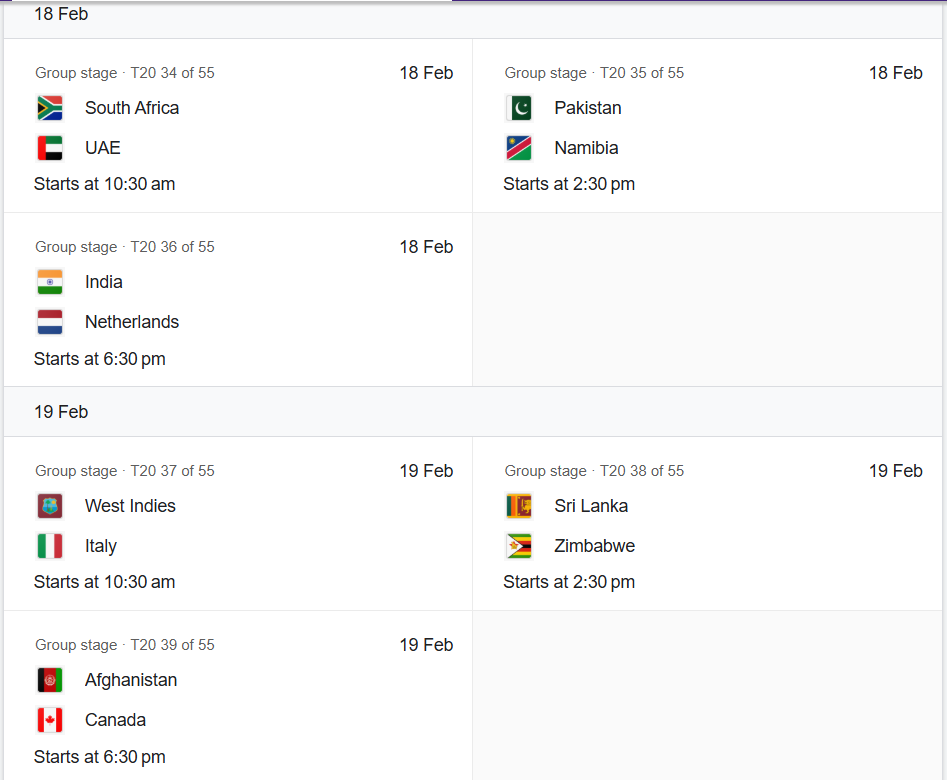Click West Indies match start time 10:30 am

105,582
